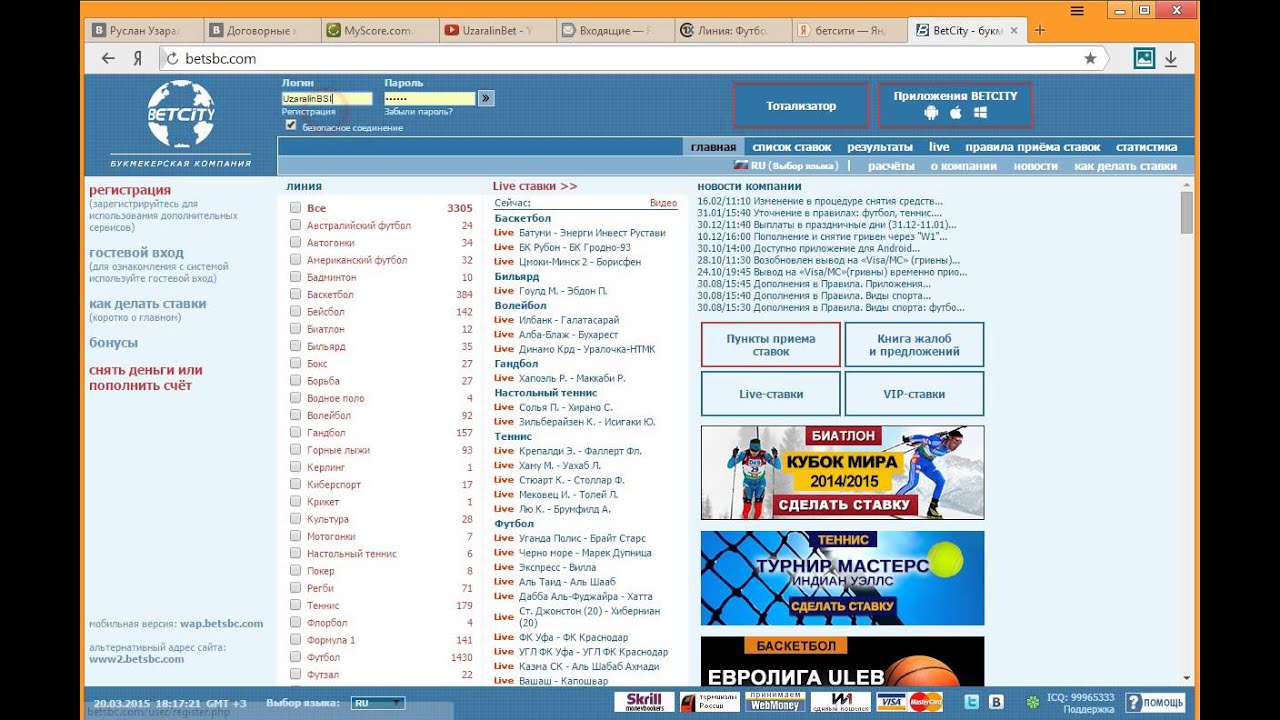Open the help question-mark button
Screen dimensions: 1280x720
pos(1155,702)
